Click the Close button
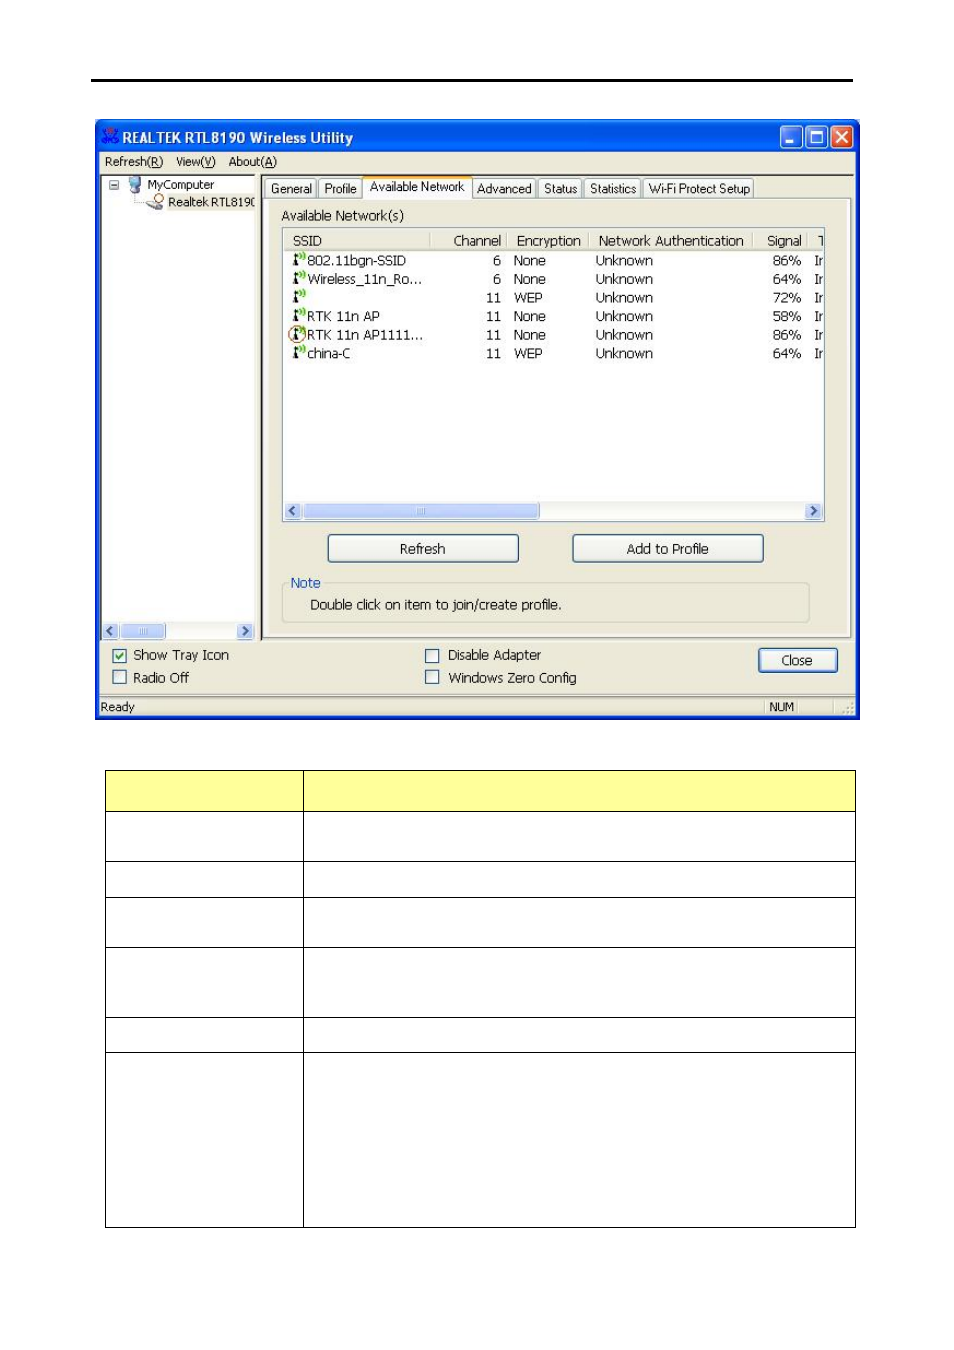Screen dimensions: 954x1350 (x=797, y=661)
